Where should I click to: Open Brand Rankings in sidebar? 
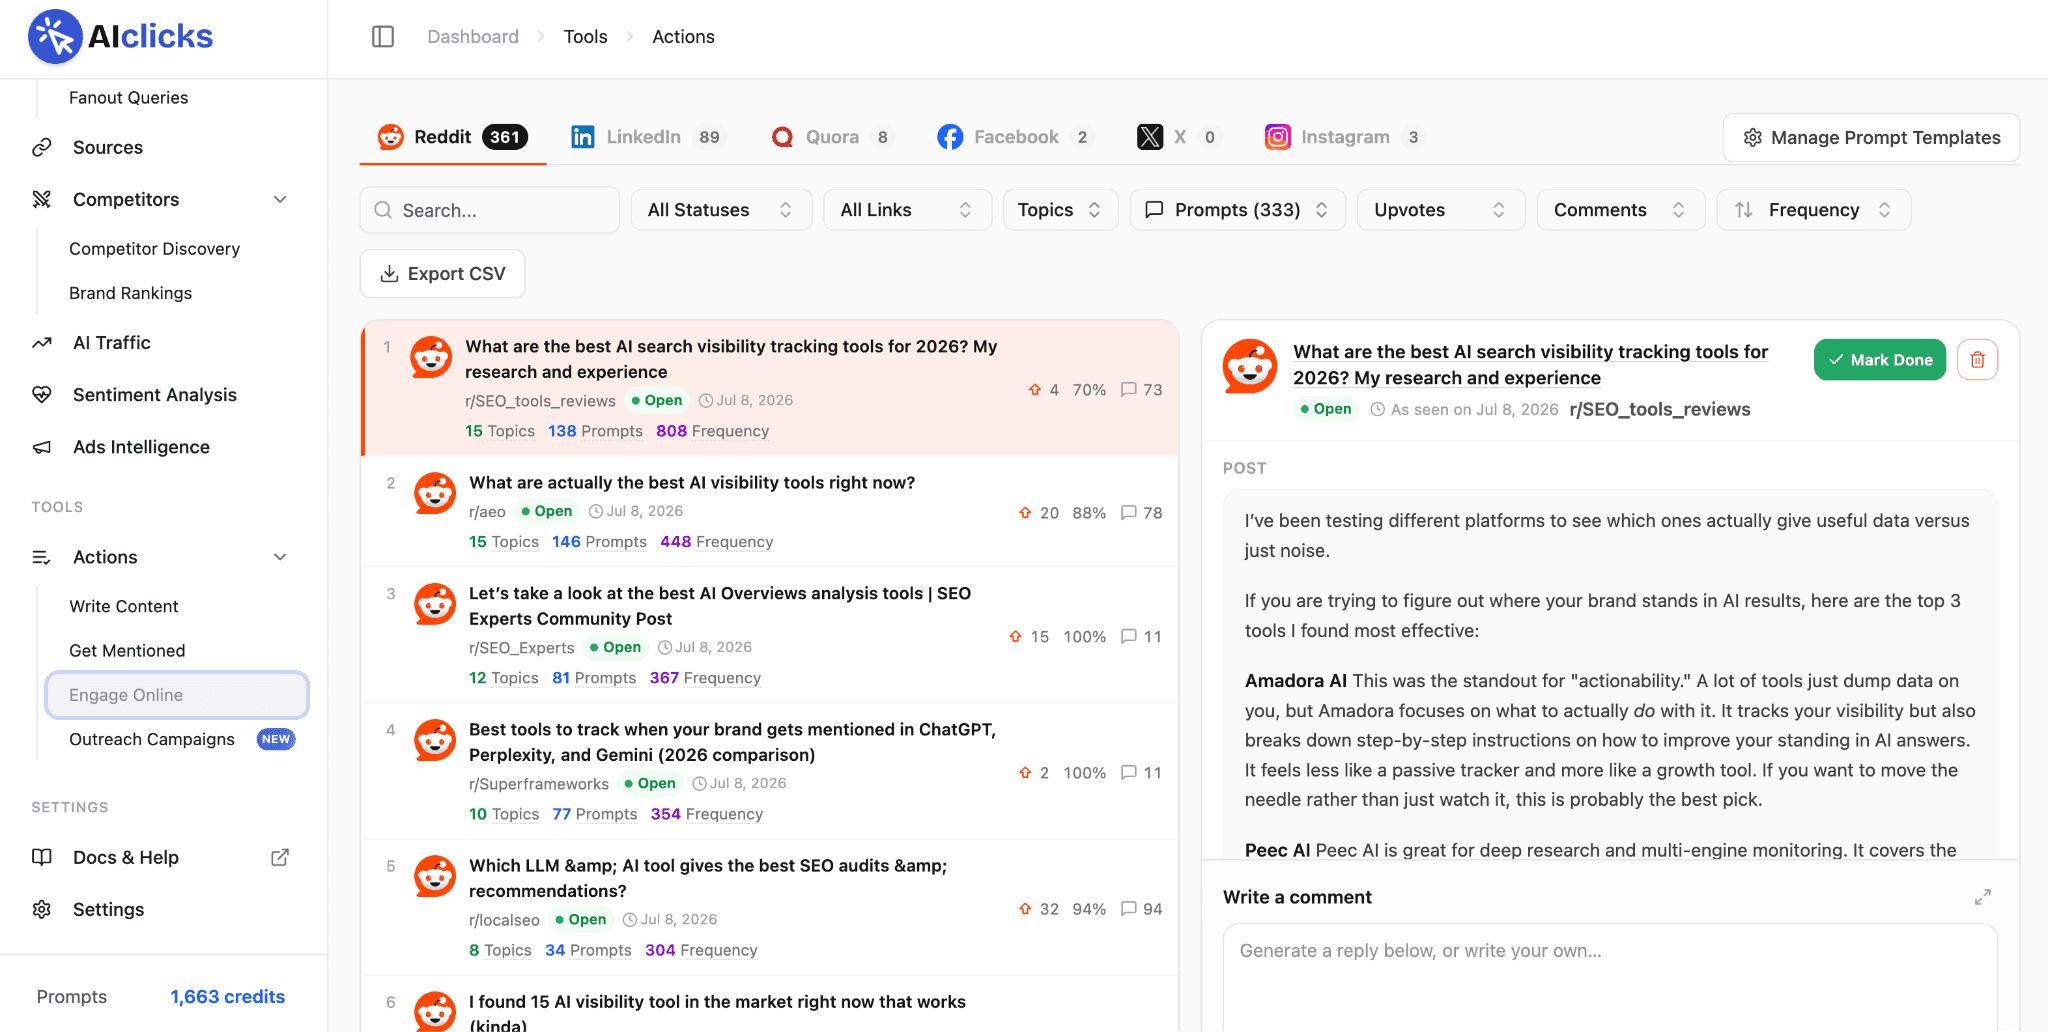[x=131, y=293]
